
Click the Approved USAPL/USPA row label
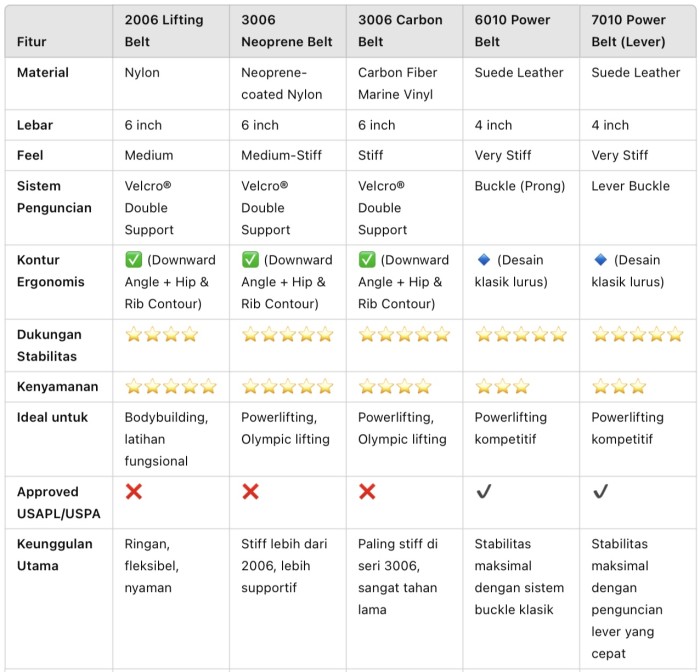(58, 503)
